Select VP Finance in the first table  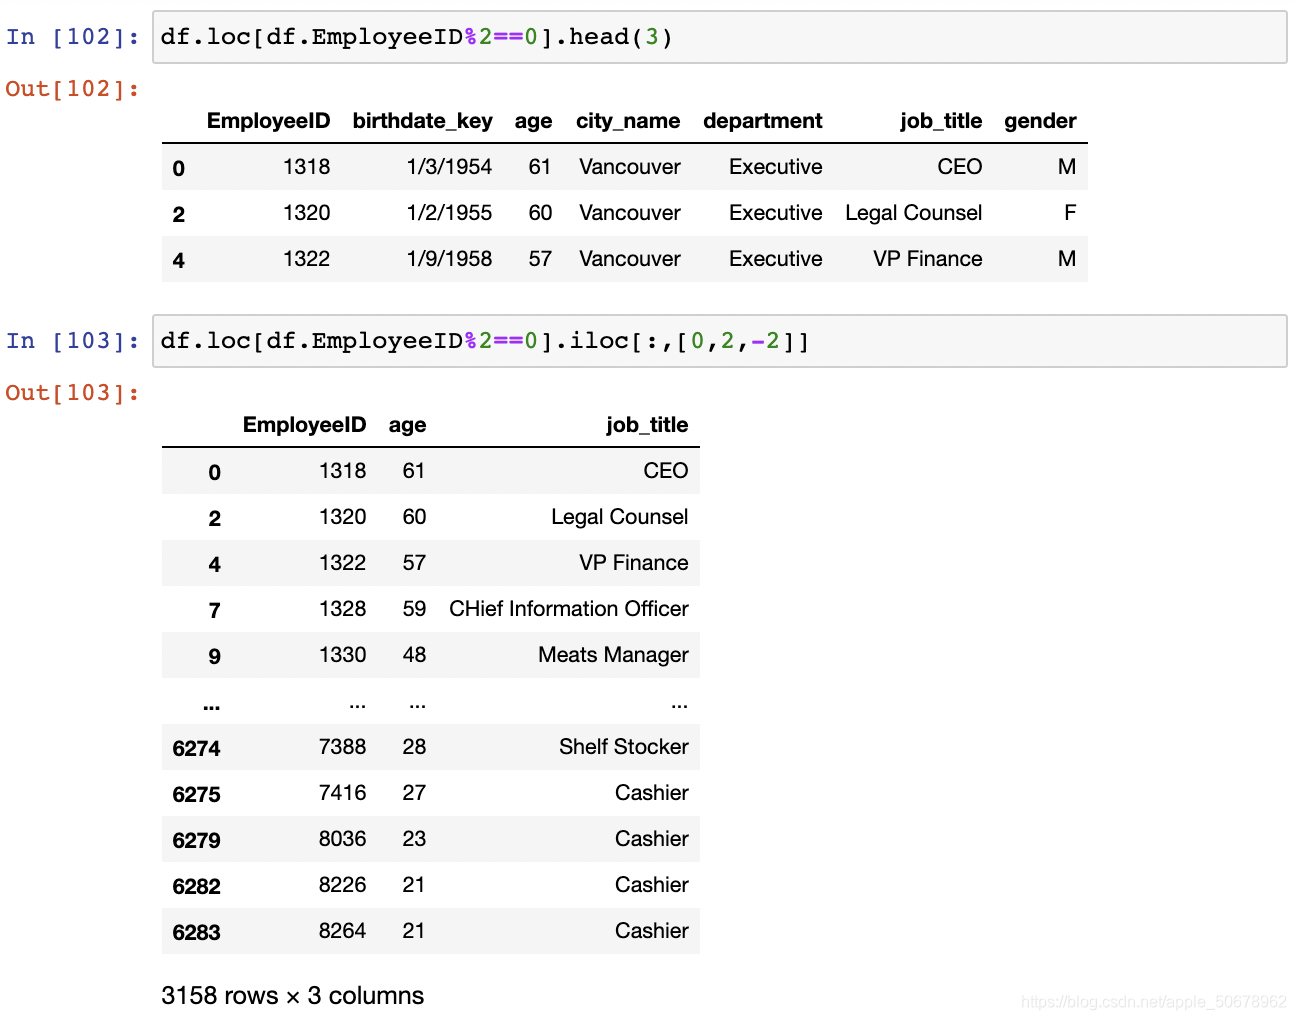[928, 259]
